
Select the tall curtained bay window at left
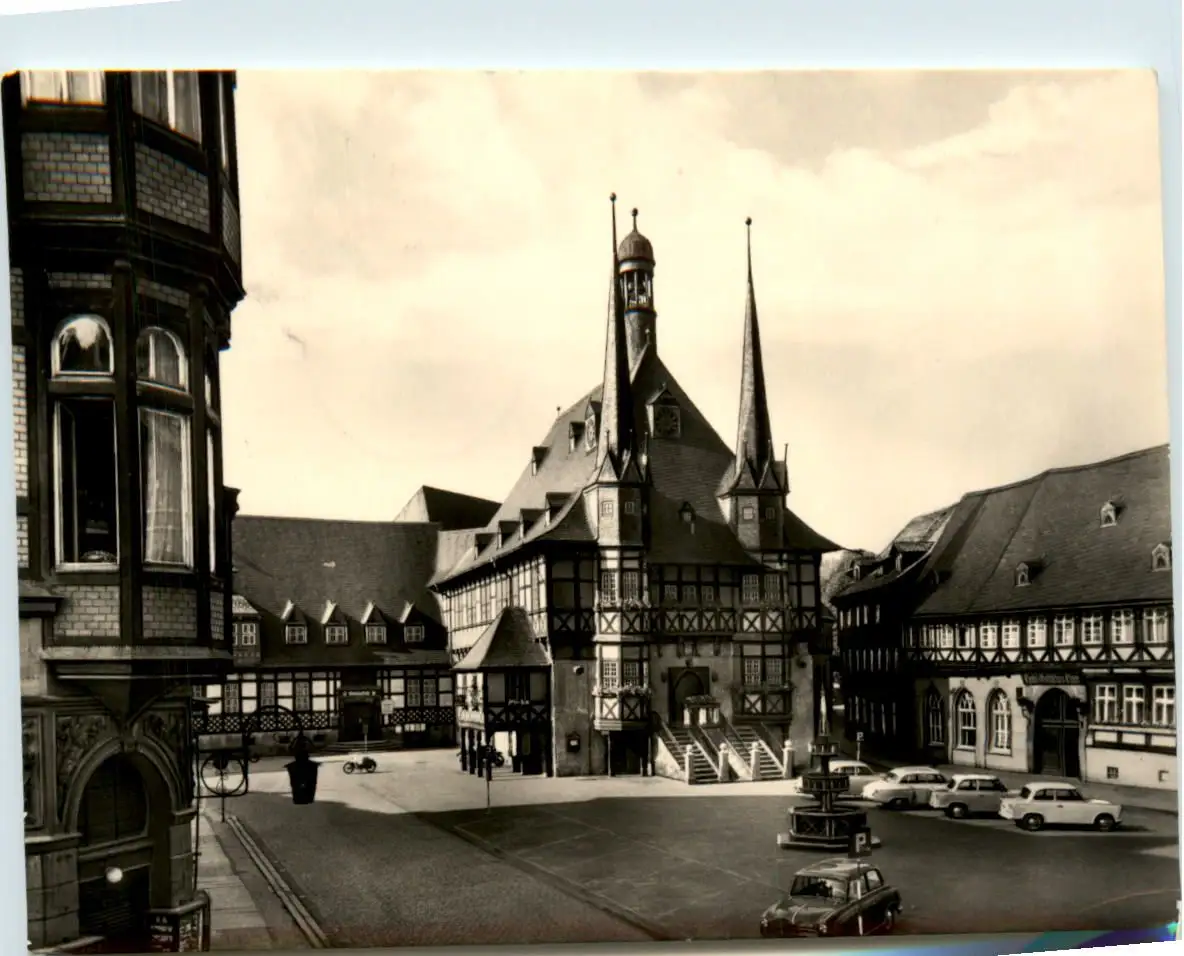pyautogui.click(x=165, y=486)
